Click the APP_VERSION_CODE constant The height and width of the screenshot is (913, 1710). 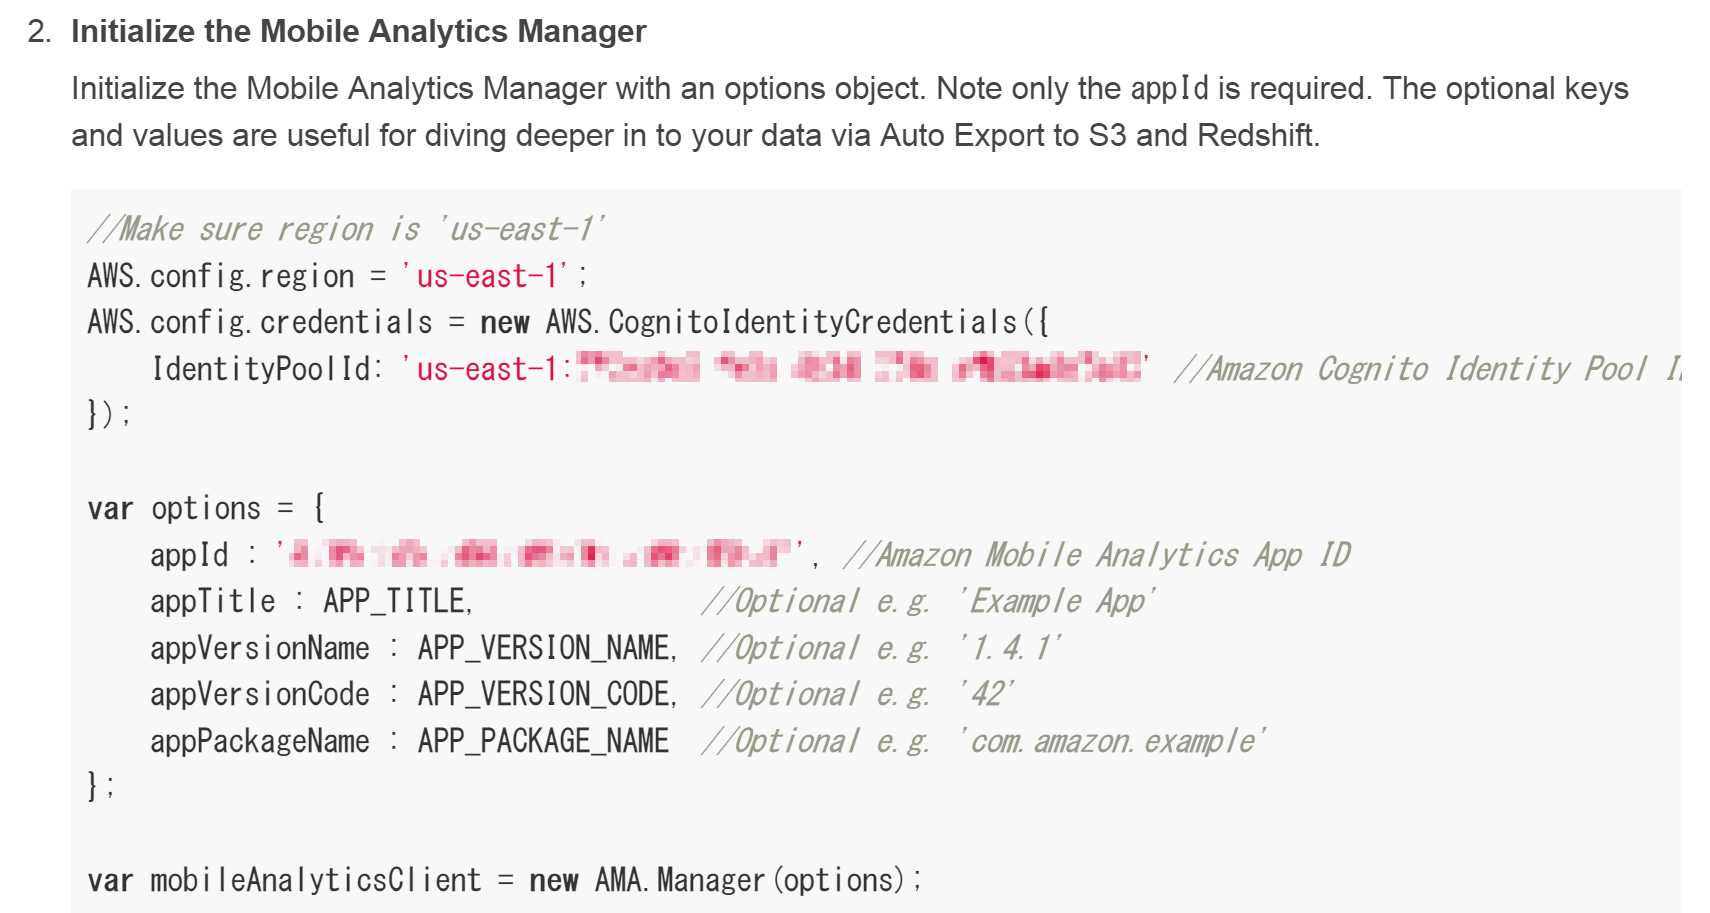pos(546,694)
